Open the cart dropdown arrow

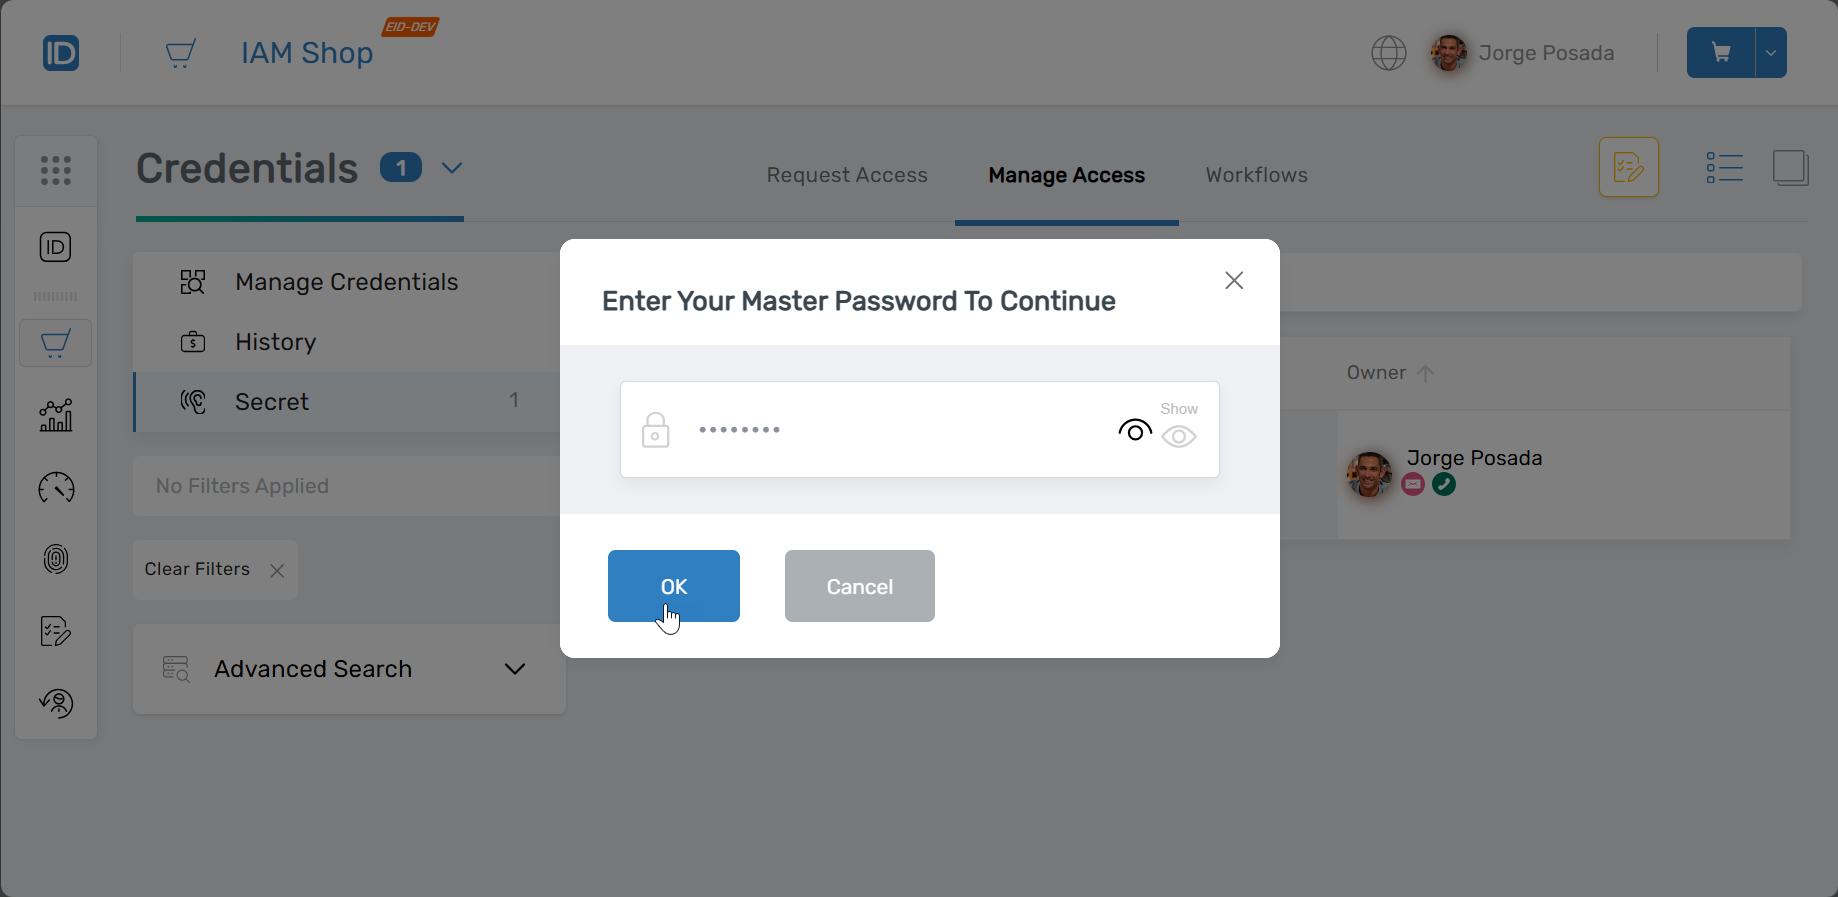pos(1767,52)
